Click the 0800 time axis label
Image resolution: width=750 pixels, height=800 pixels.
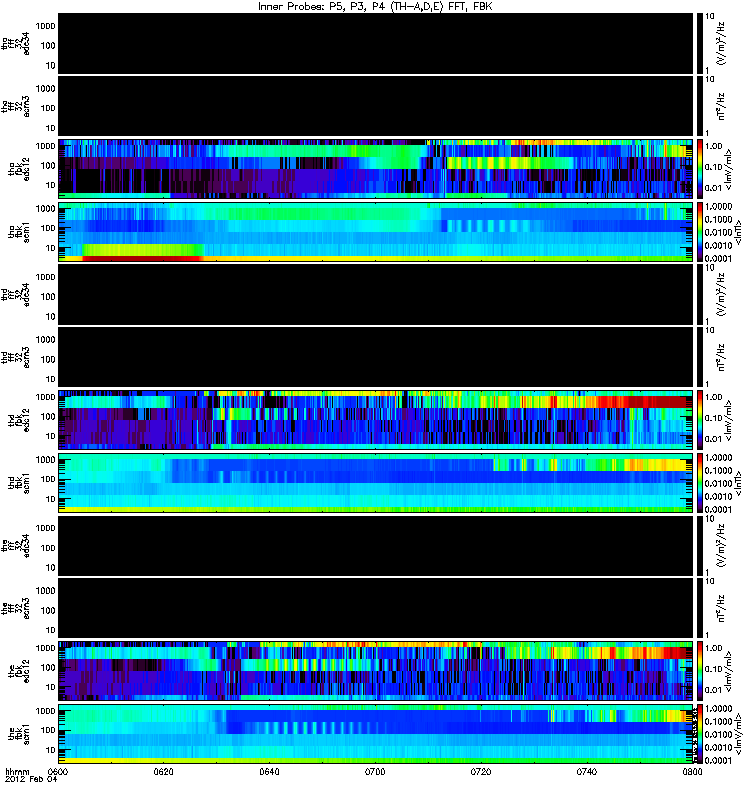(x=692, y=771)
